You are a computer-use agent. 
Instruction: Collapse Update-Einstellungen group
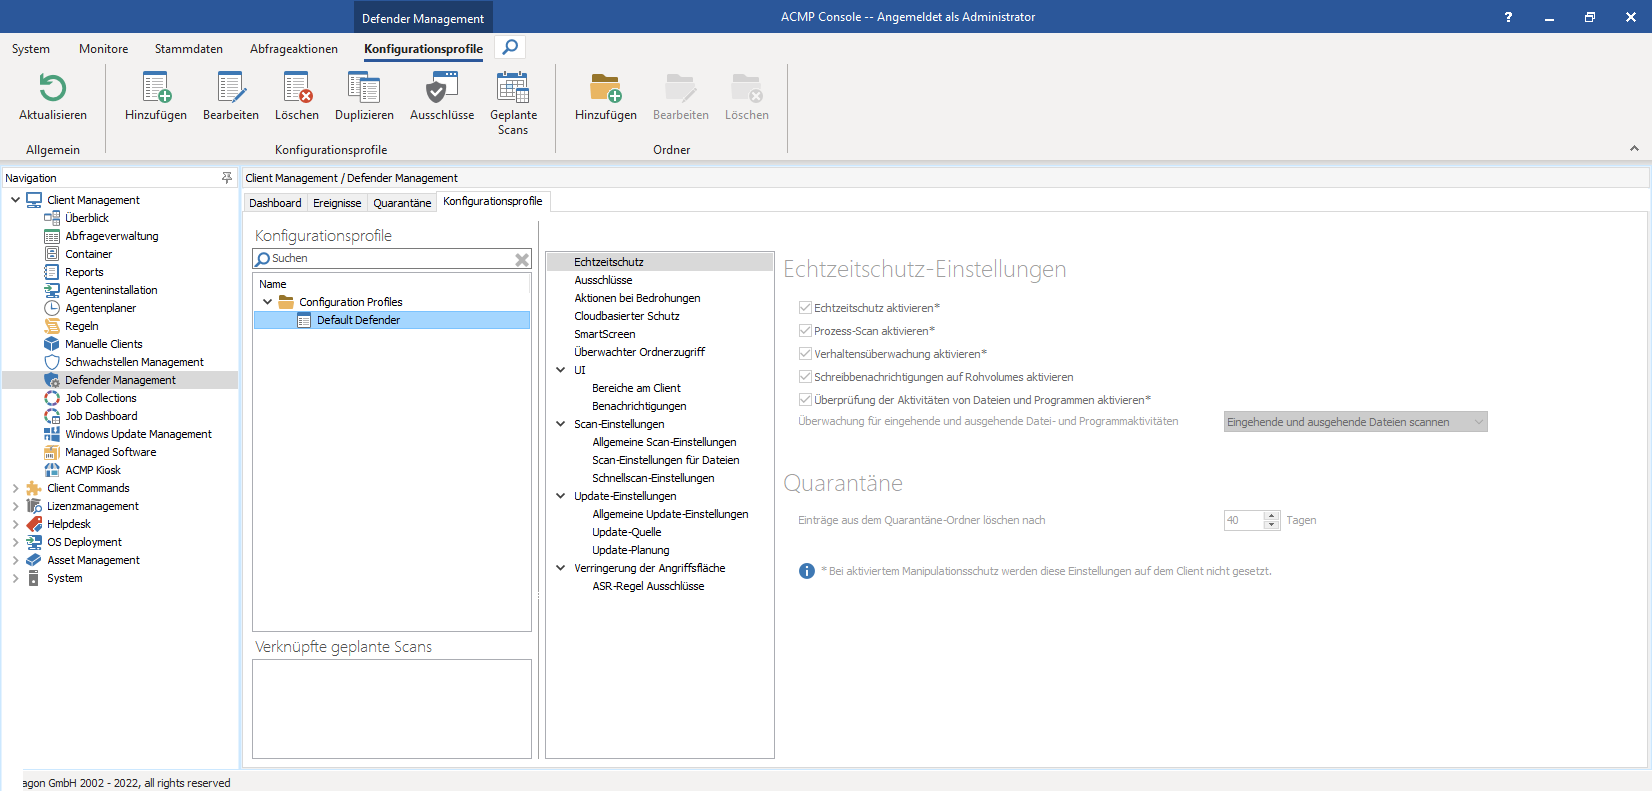(561, 496)
